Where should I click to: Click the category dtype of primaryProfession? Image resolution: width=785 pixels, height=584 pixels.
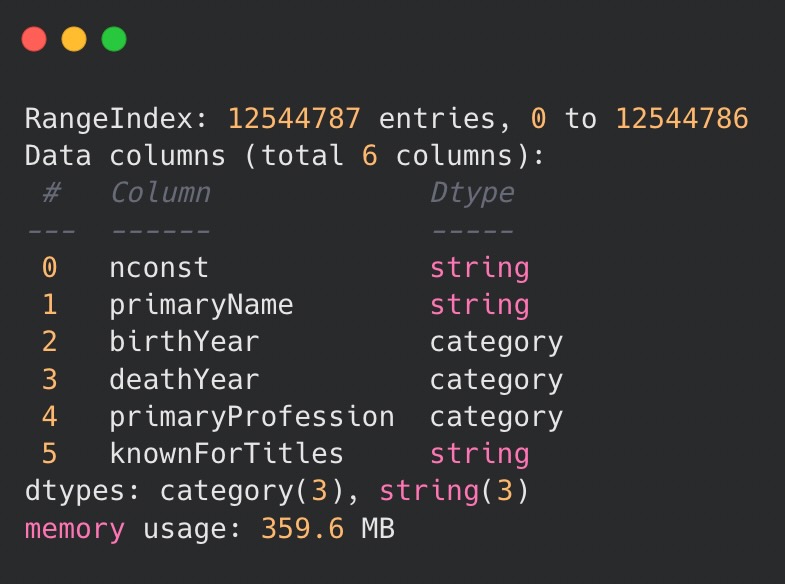497,418
